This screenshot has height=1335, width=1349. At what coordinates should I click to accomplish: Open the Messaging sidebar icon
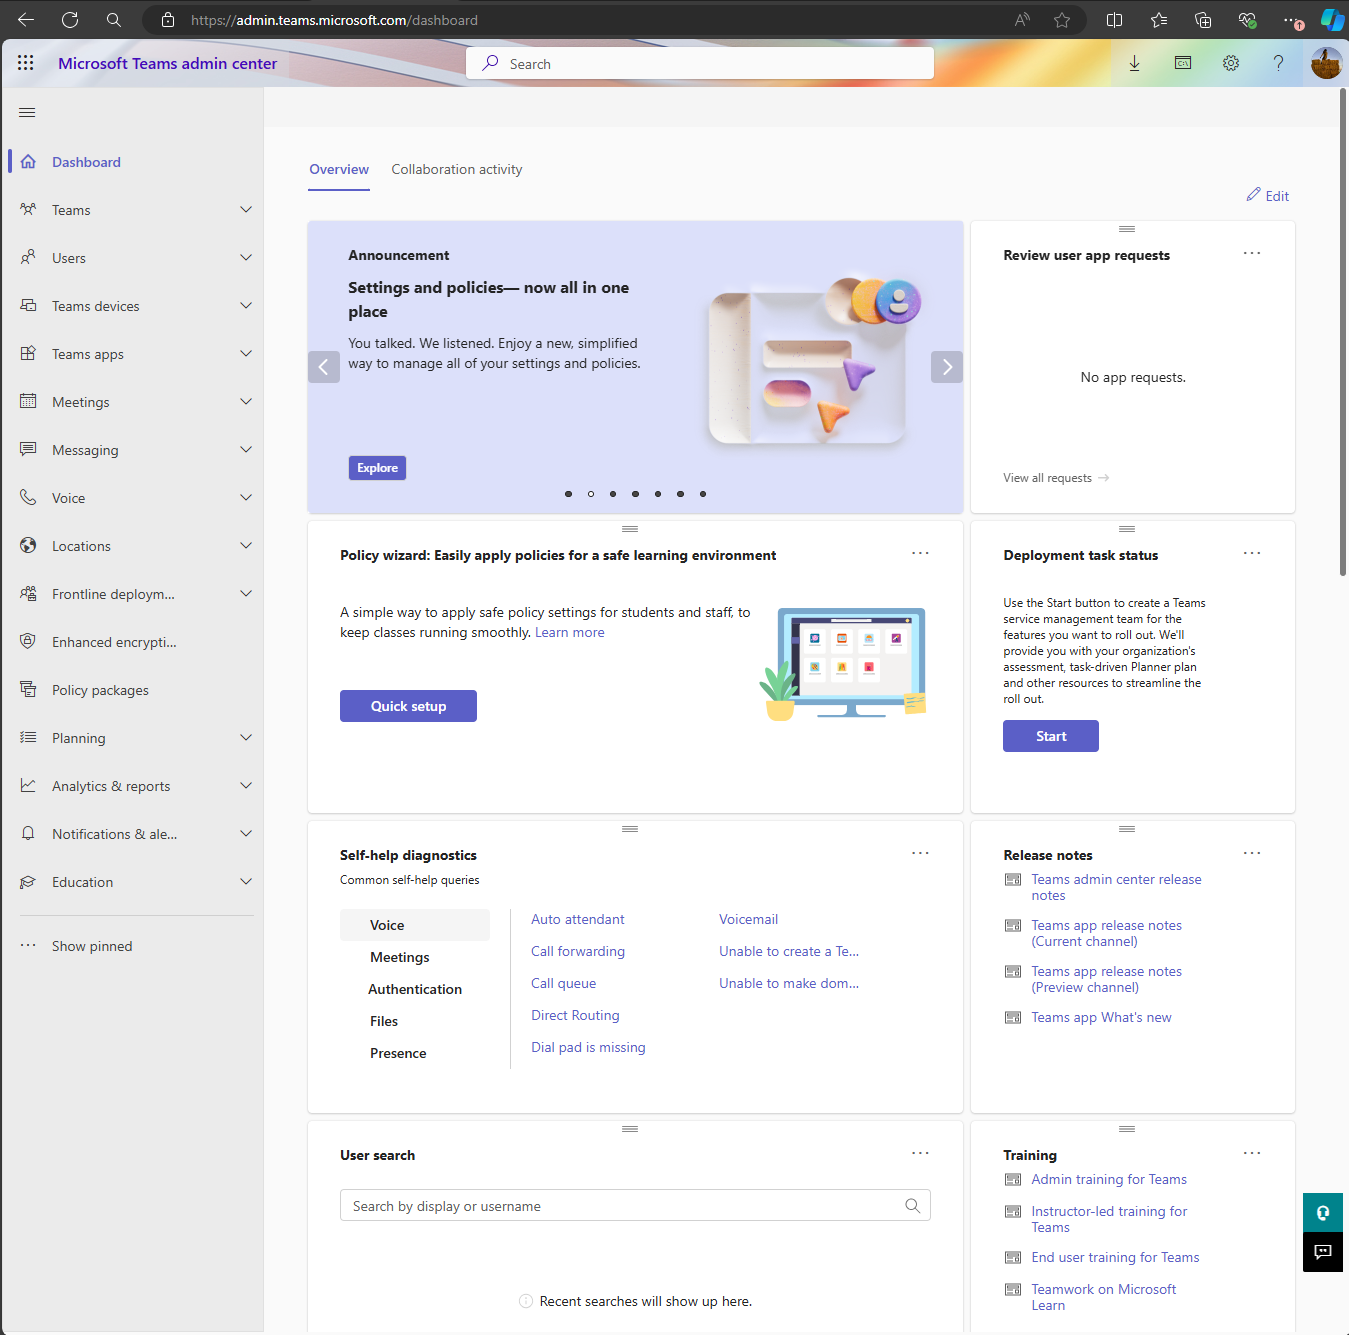point(29,449)
